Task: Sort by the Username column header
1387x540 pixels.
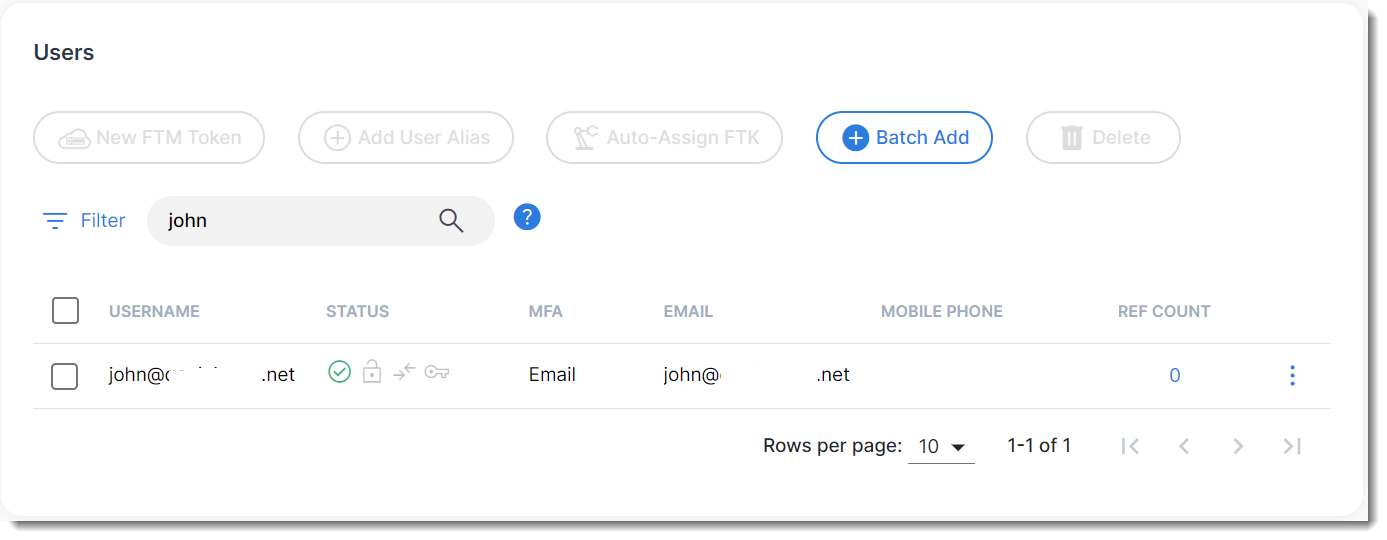Action: (x=154, y=311)
